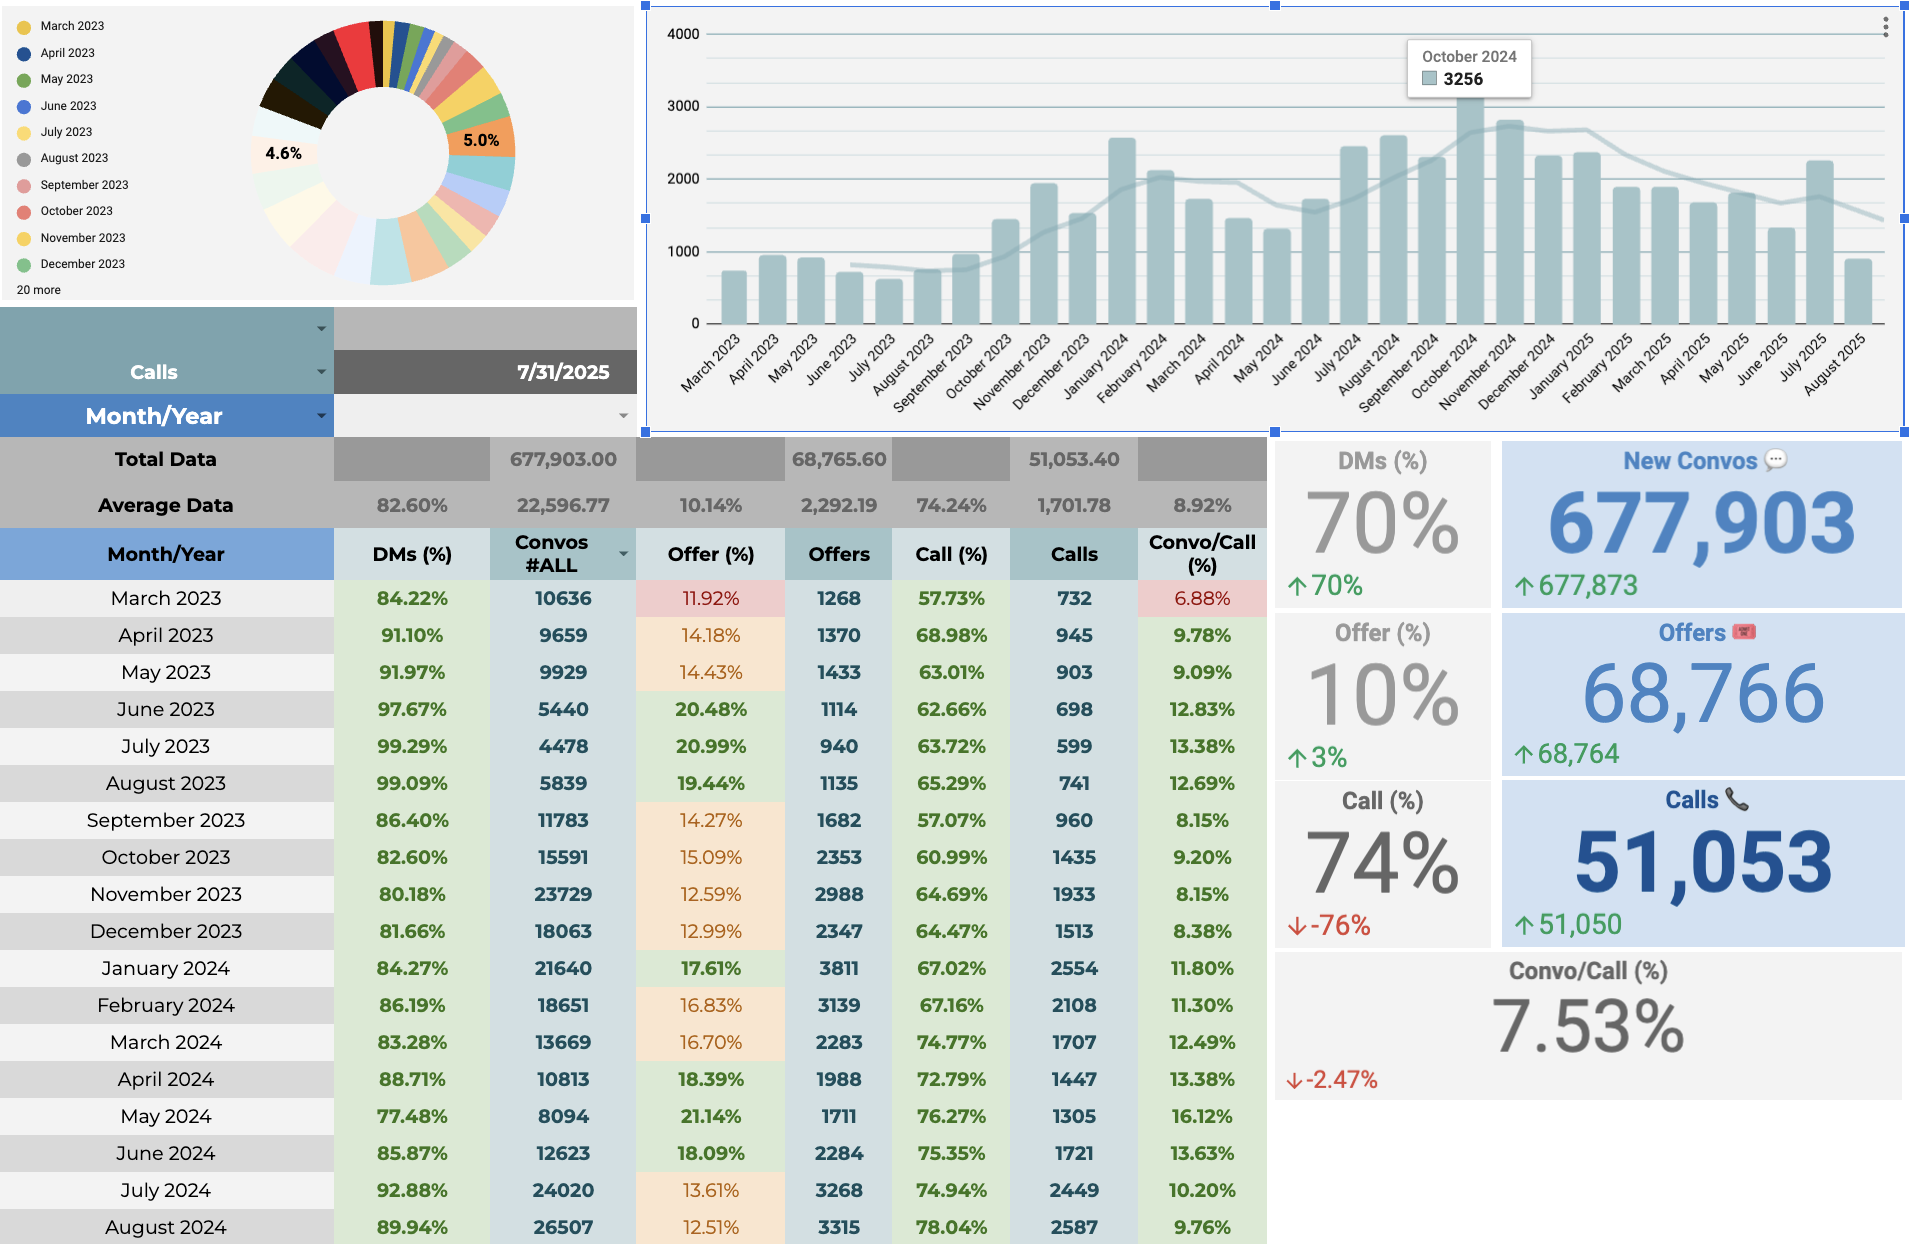Click the Month/Year table column header
Image resolution: width=1914 pixels, height=1244 pixels.
[166, 554]
